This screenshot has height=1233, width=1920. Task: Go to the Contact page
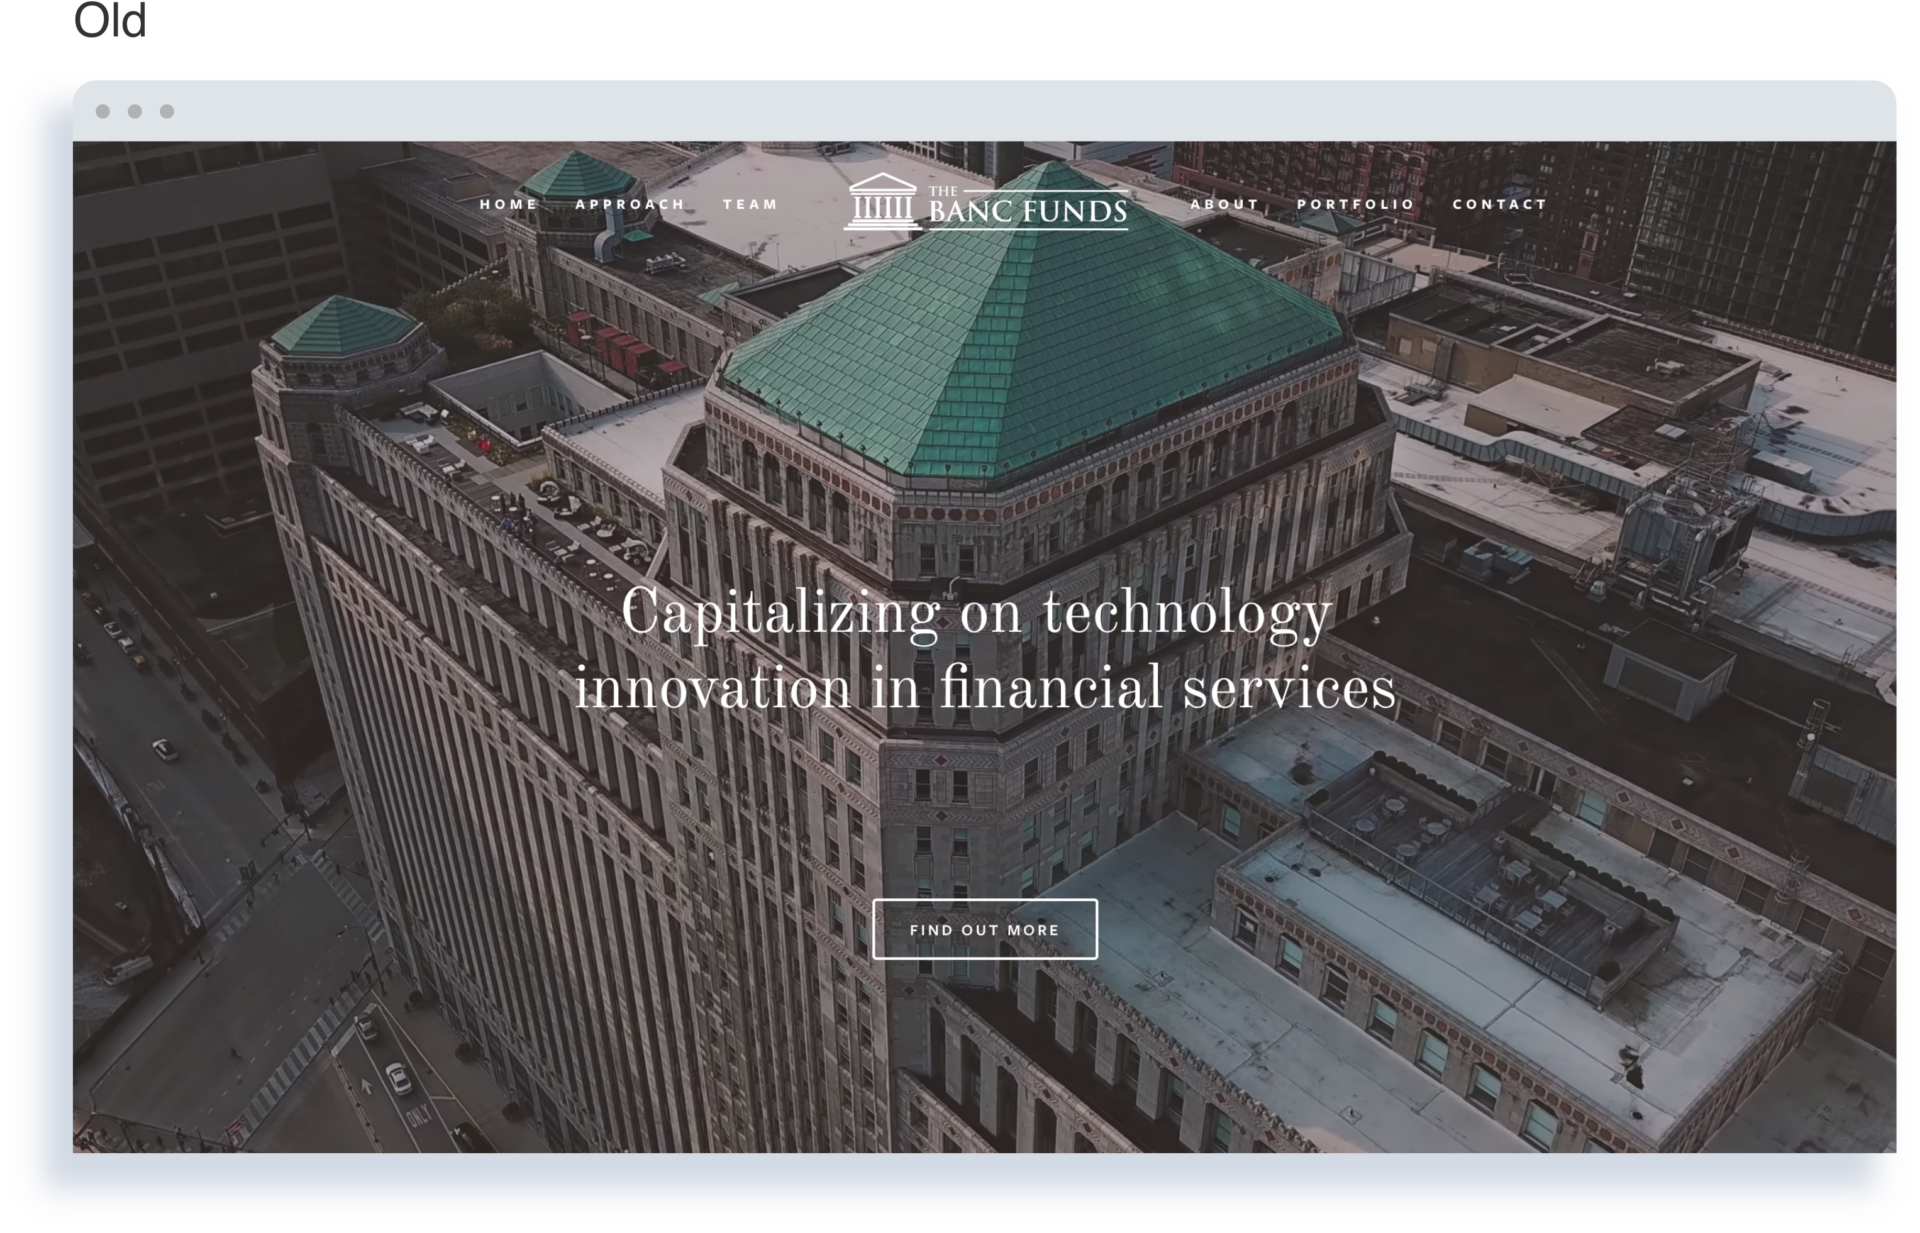1499,204
